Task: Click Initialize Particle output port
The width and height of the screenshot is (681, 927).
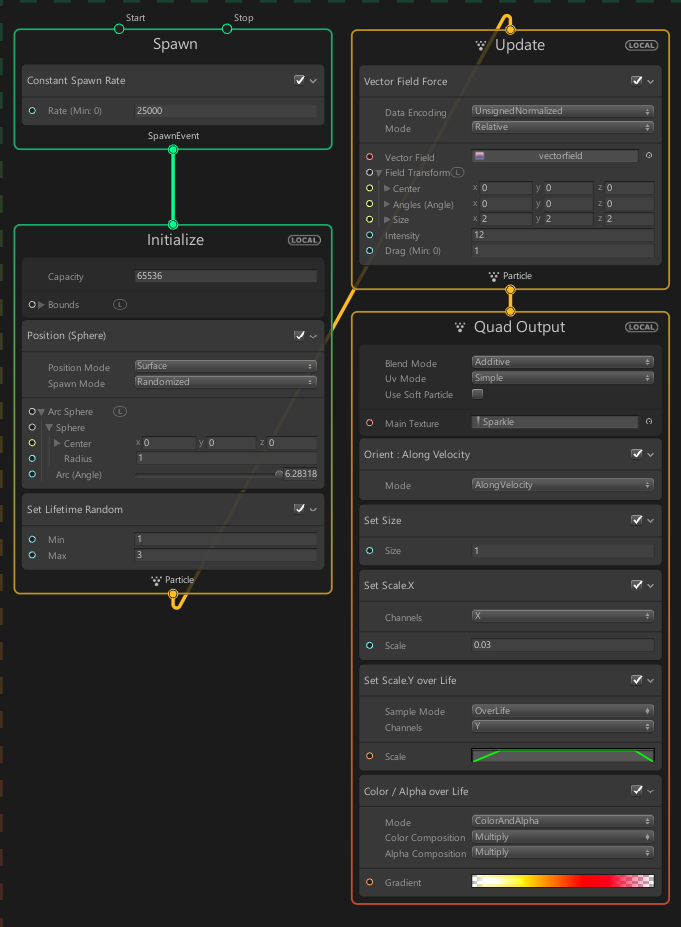Action: [x=173, y=594]
